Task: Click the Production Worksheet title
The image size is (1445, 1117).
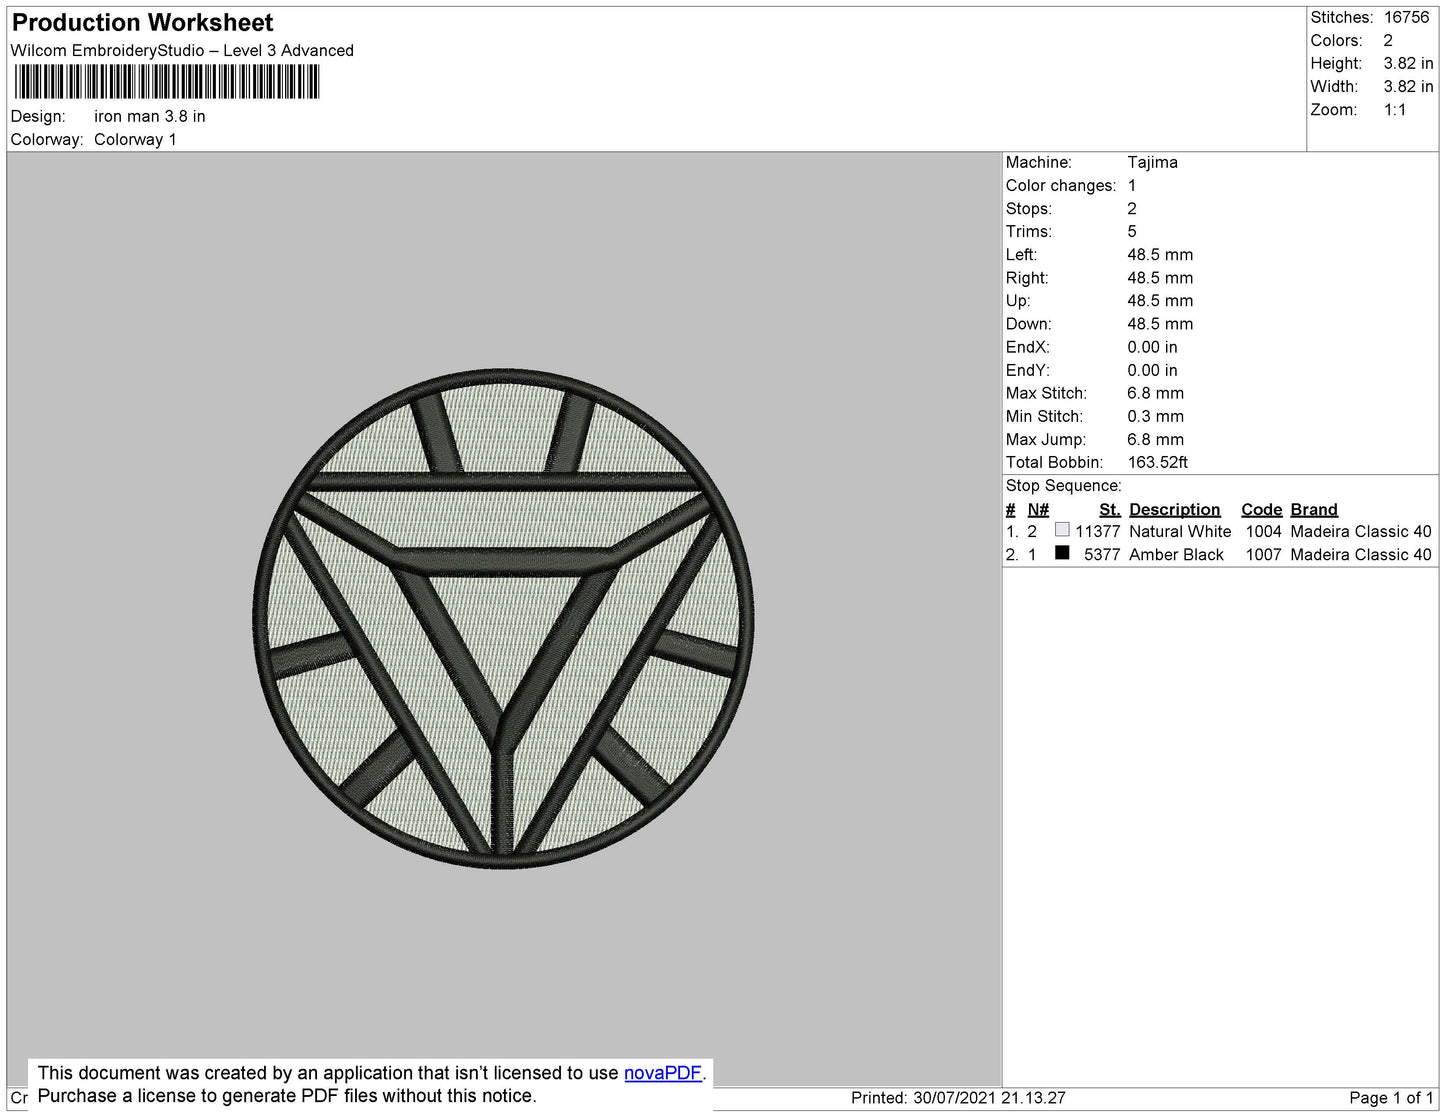Action: click(x=142, y=23)
